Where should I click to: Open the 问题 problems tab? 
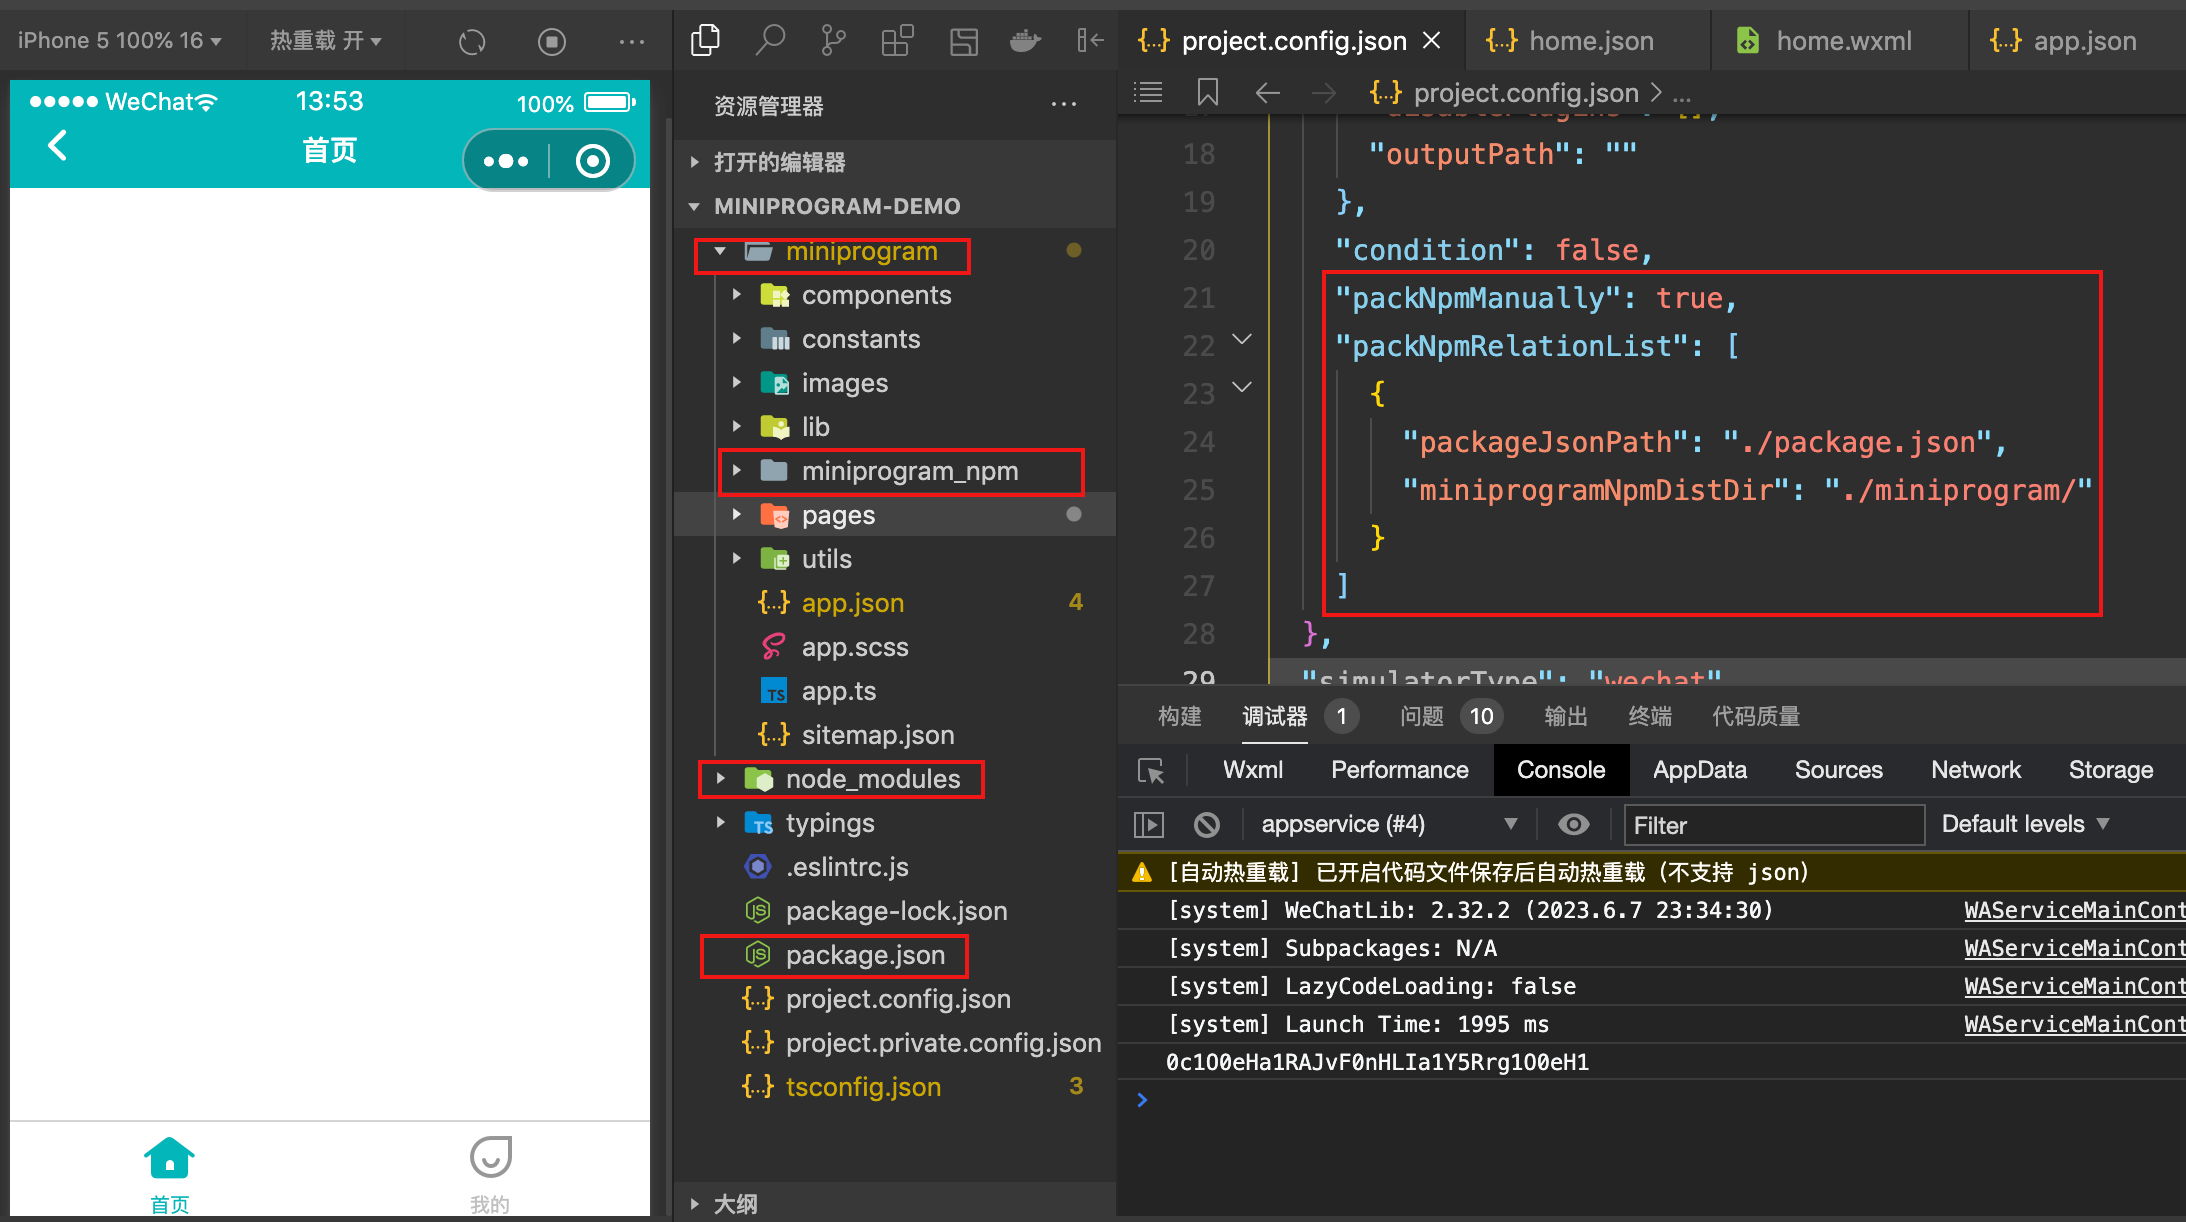click(x=1422, y=716)
